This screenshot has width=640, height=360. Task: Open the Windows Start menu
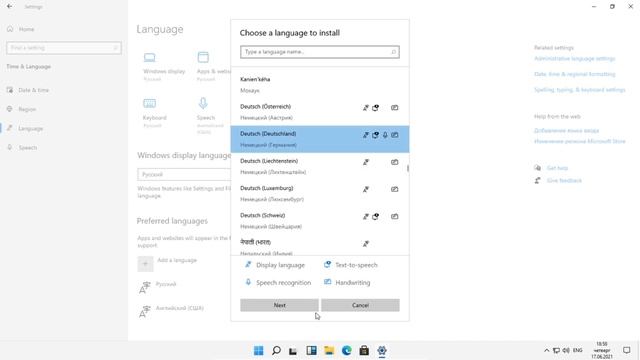258,351
